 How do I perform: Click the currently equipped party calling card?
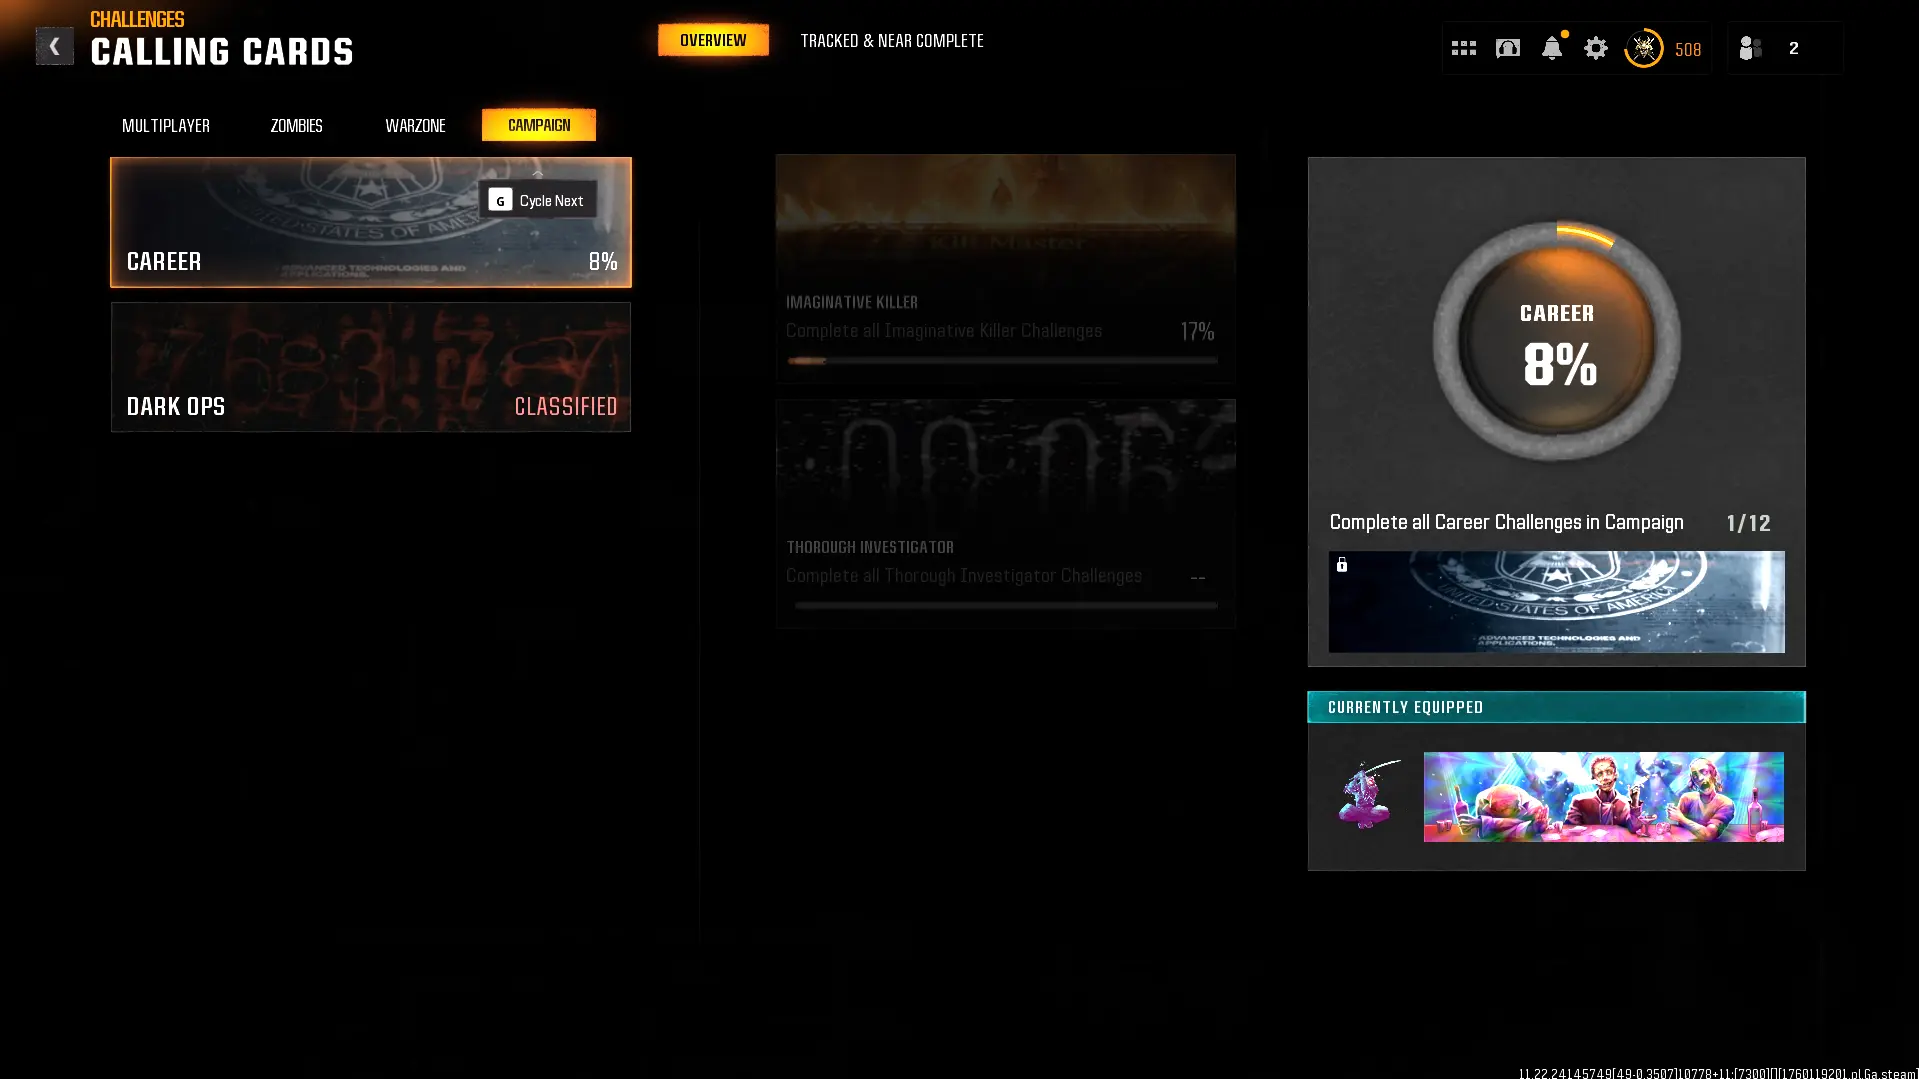[x=1602, y=796]
